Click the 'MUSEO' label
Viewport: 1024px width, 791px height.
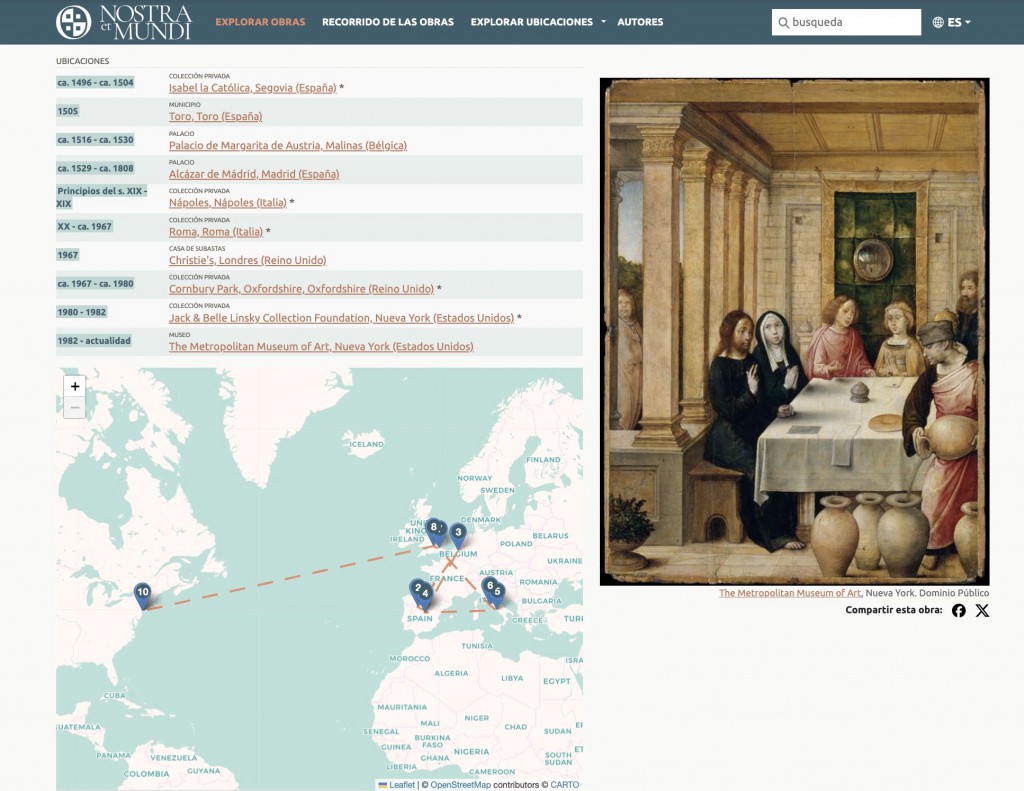(x=180, y=334)
